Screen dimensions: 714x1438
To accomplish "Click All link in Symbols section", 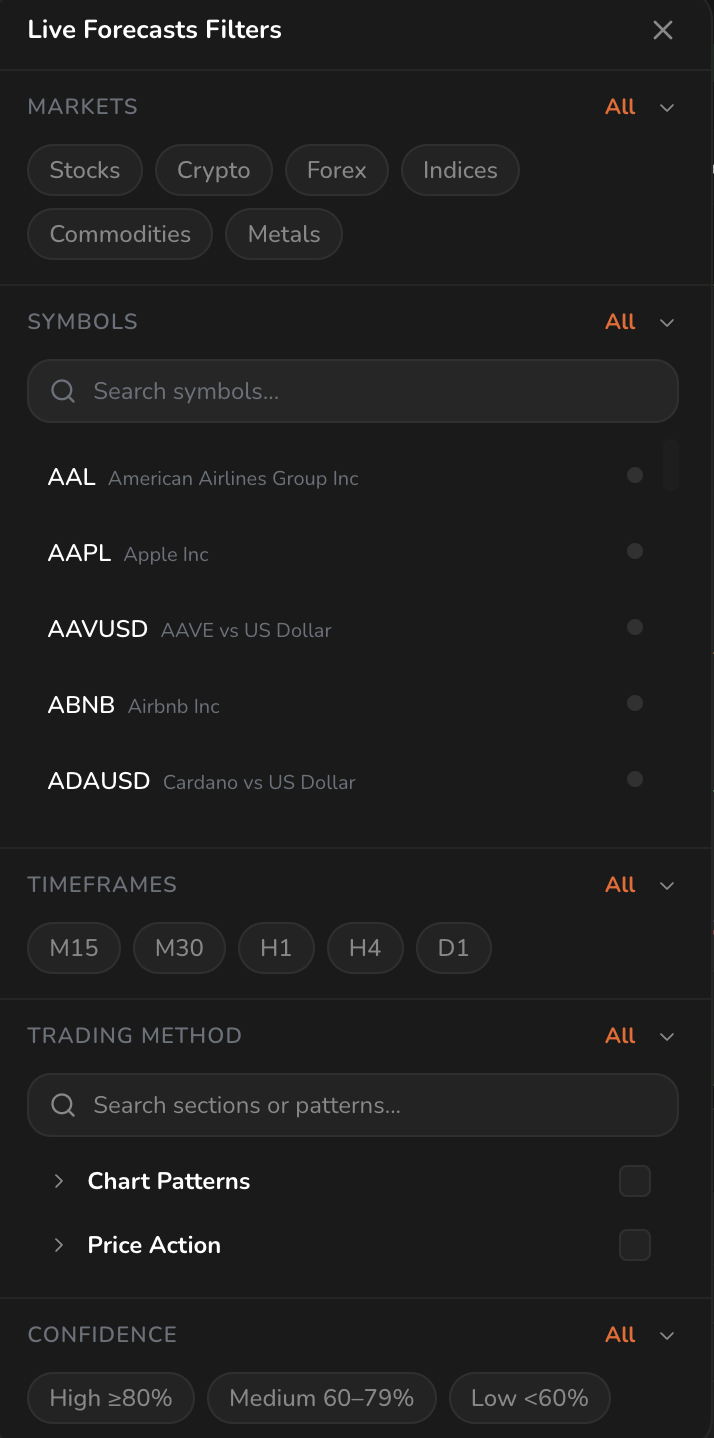I will click(620, 321).
